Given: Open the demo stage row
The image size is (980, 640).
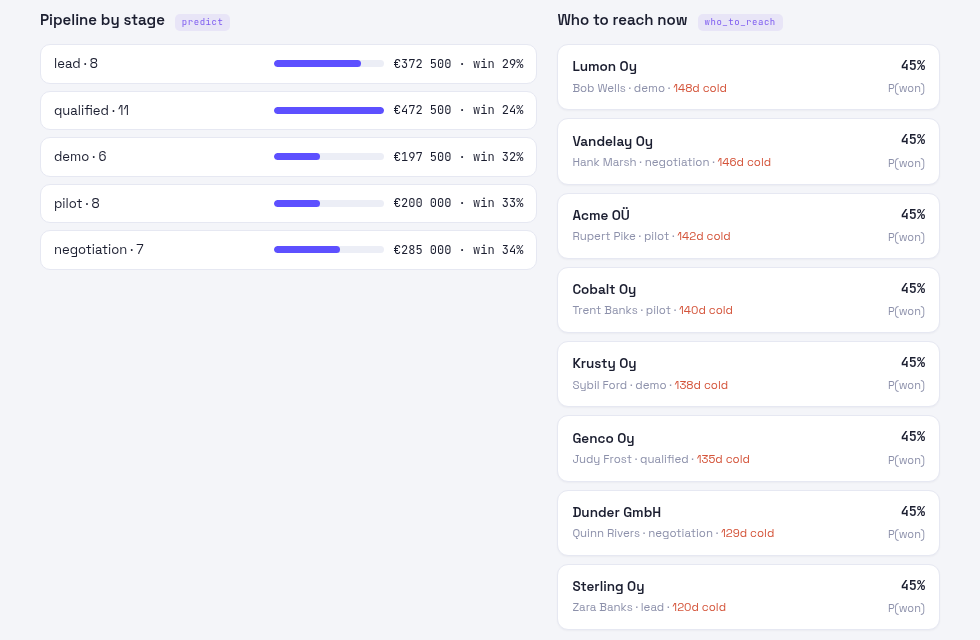Looking at the screenshot, I should pyautogui.click(x=288, y=157).
